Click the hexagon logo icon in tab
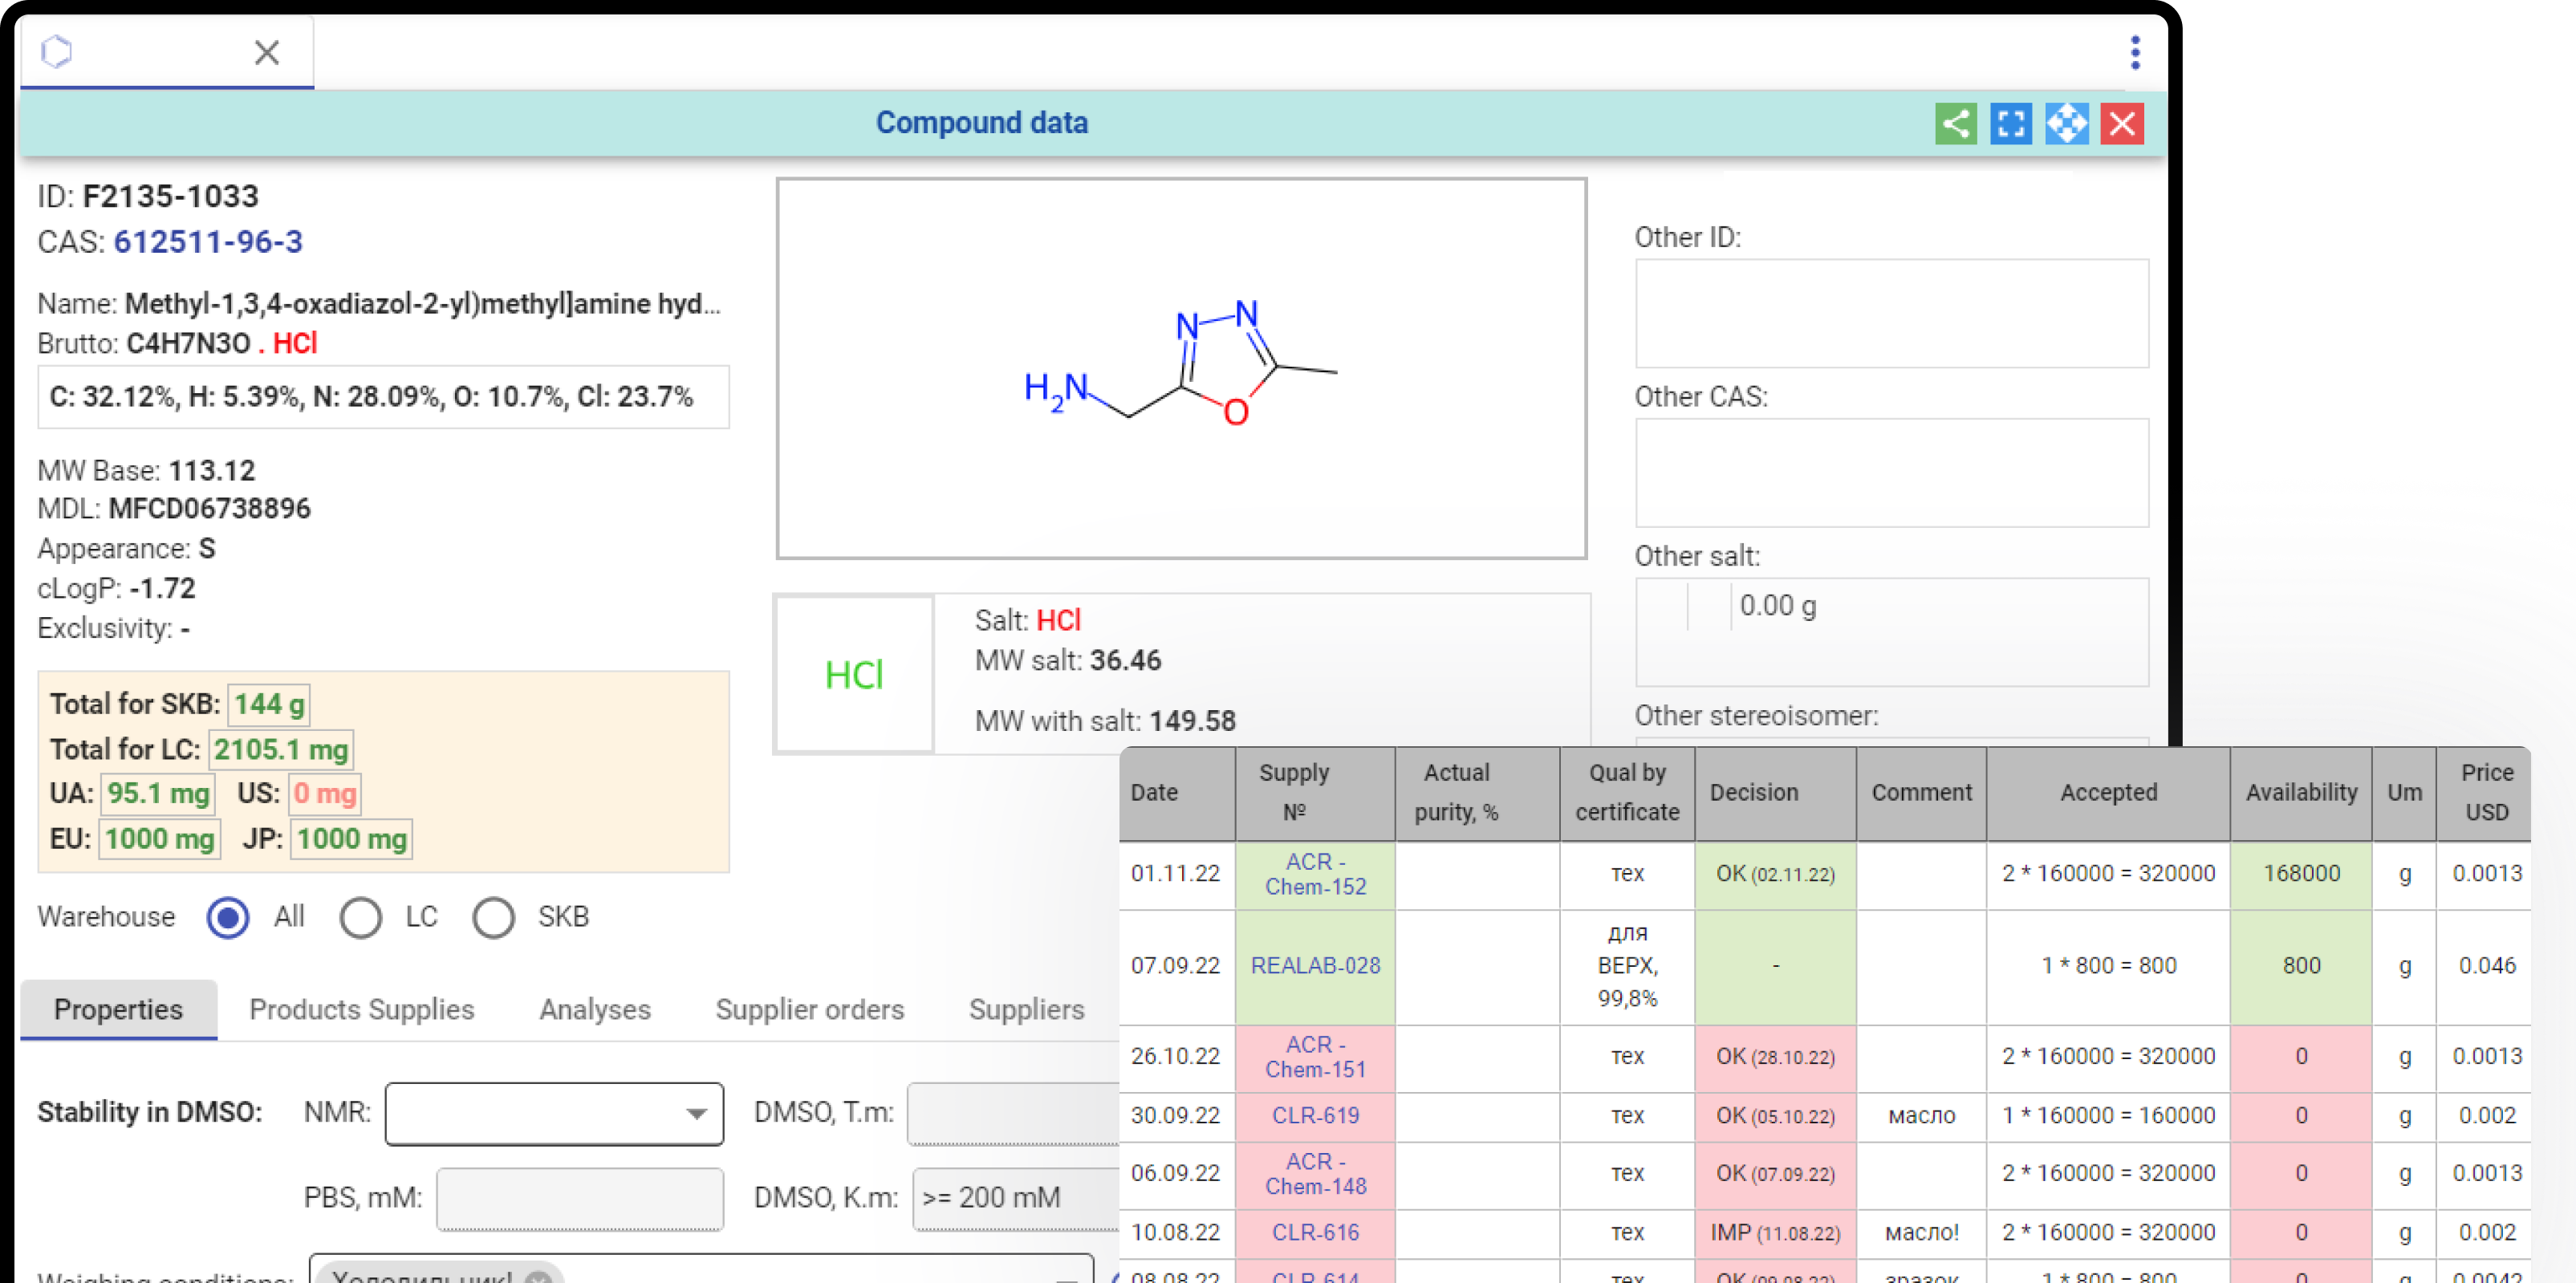 point(57,52)
